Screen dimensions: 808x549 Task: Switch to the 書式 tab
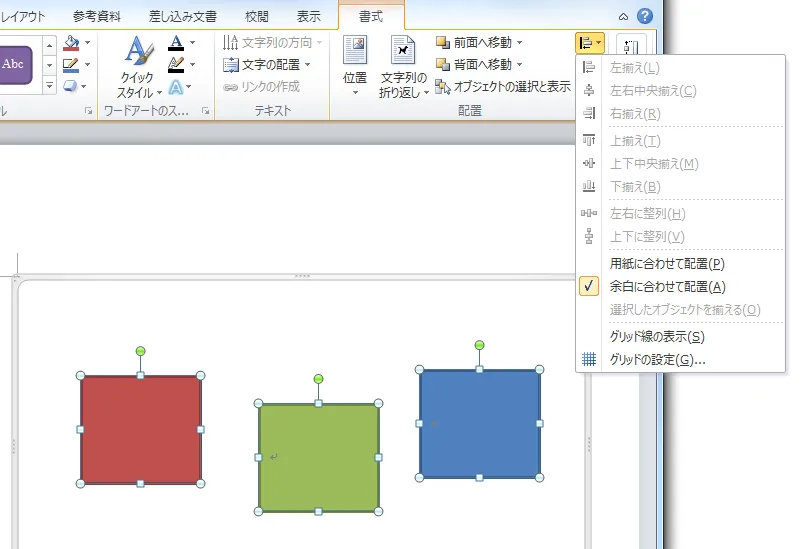[371, 16]
